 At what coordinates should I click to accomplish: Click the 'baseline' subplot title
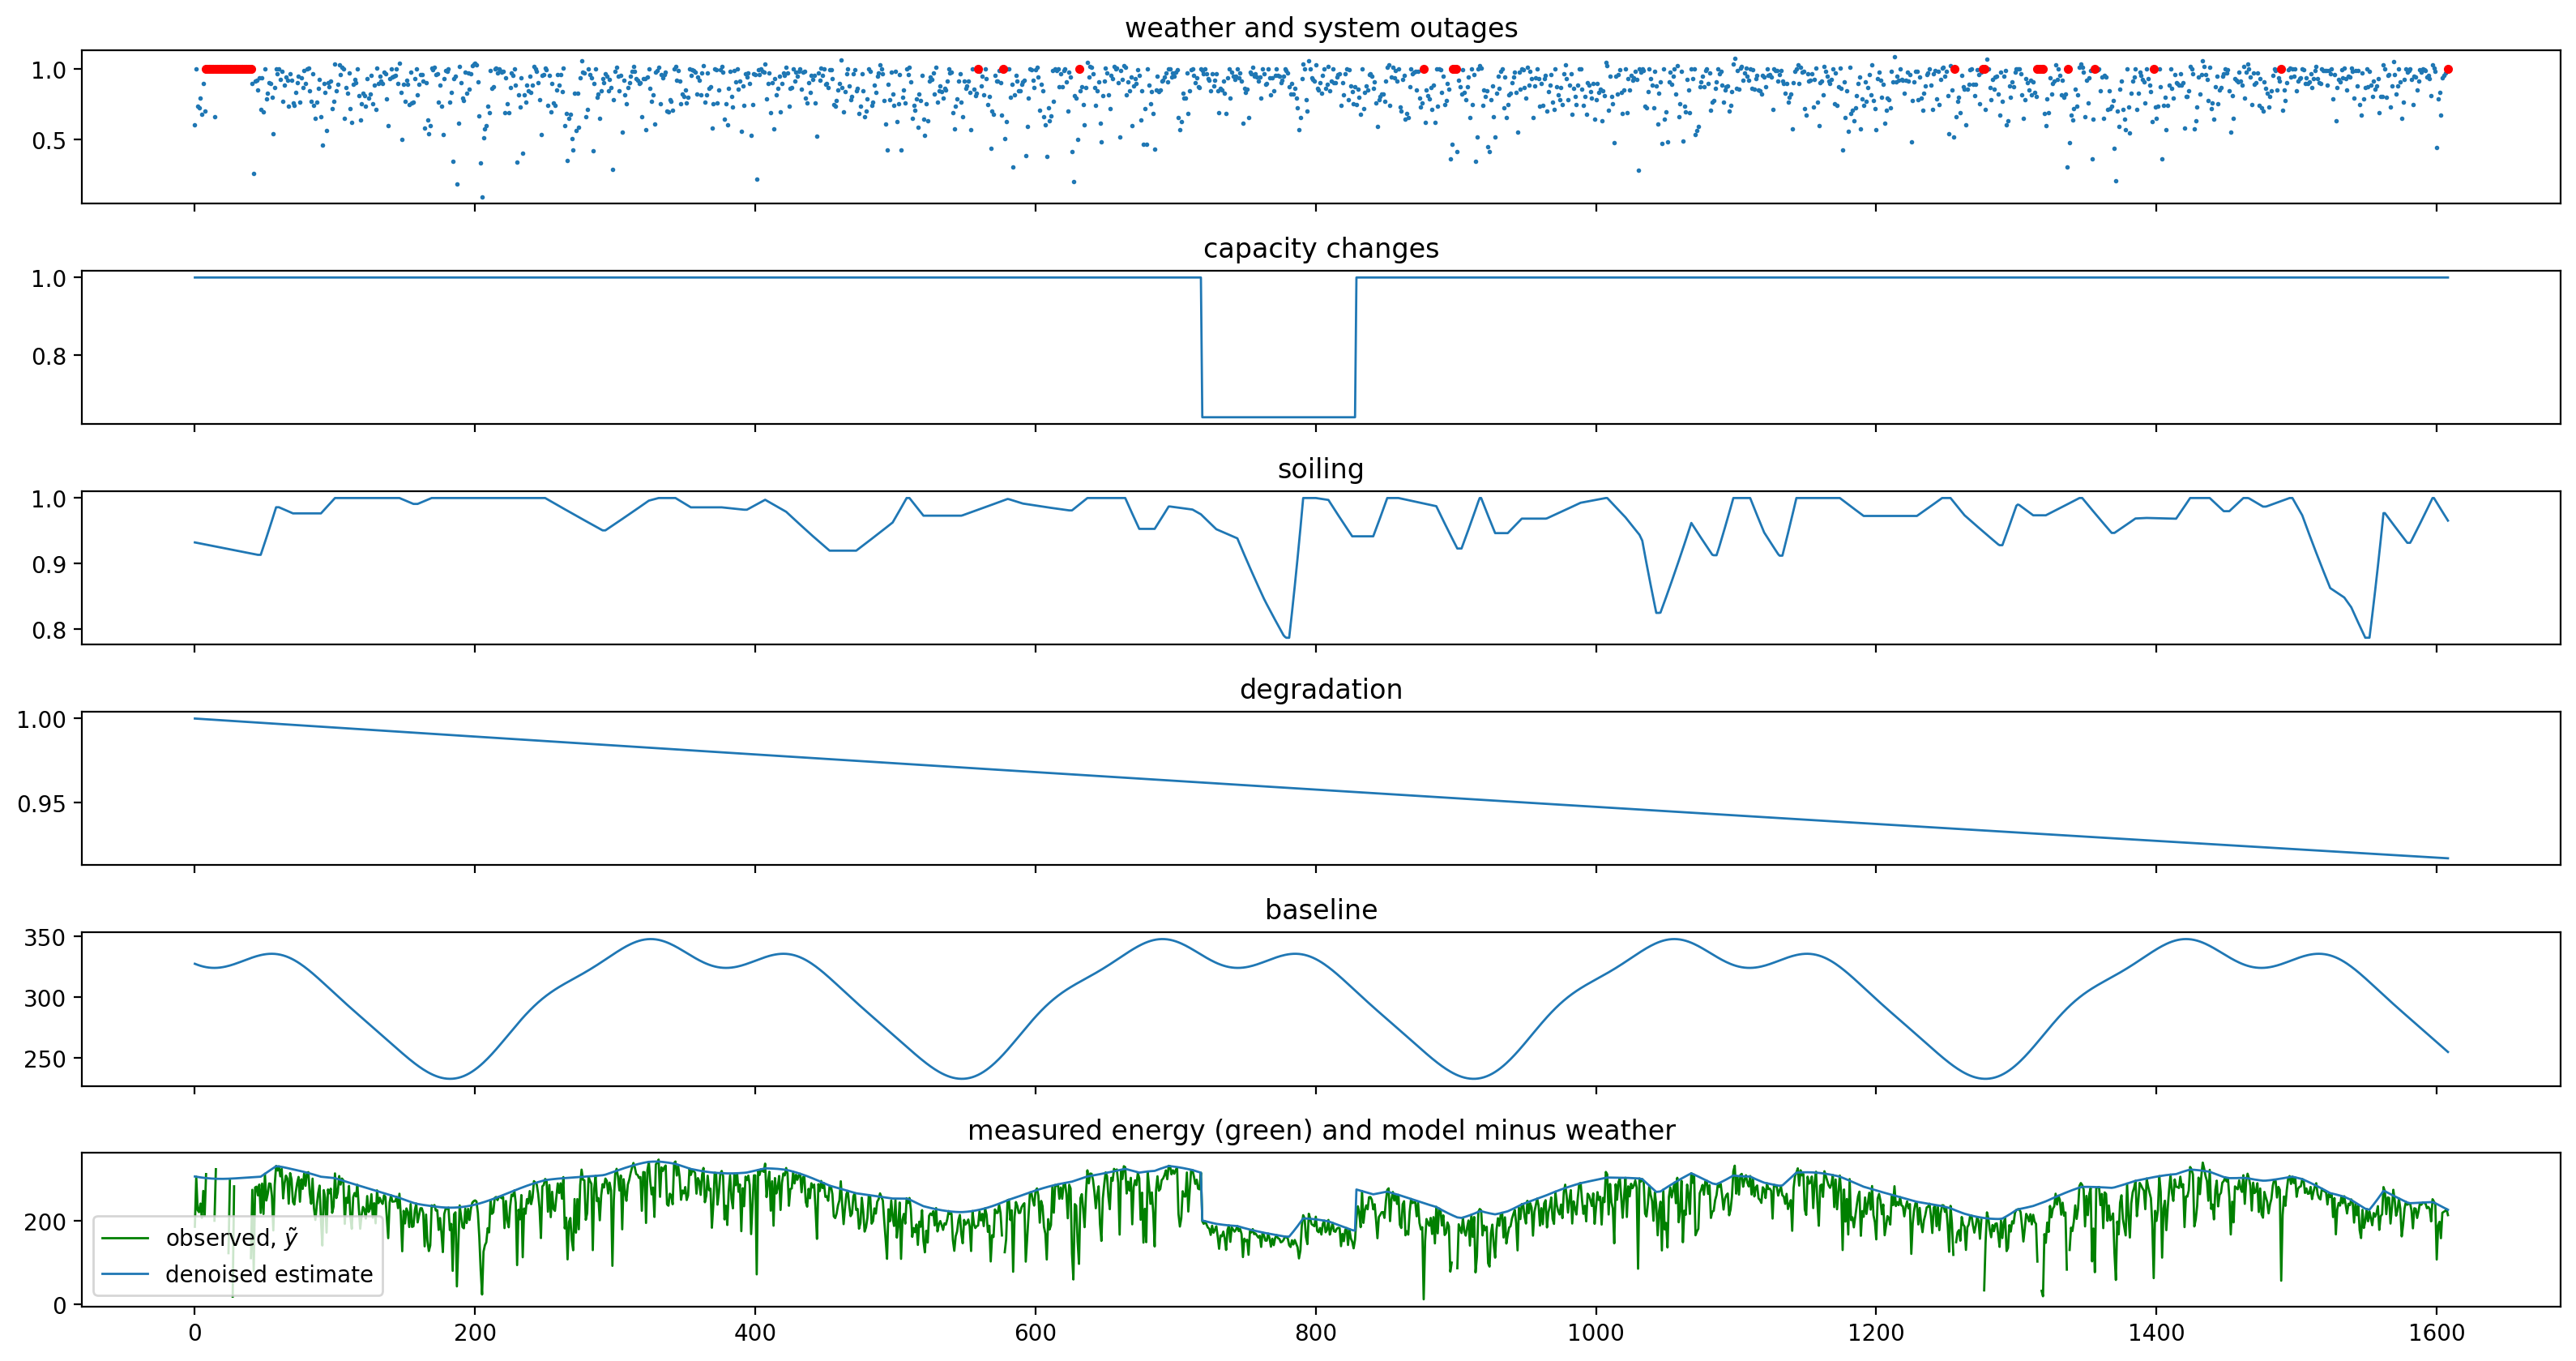(x=1320, y=910)
